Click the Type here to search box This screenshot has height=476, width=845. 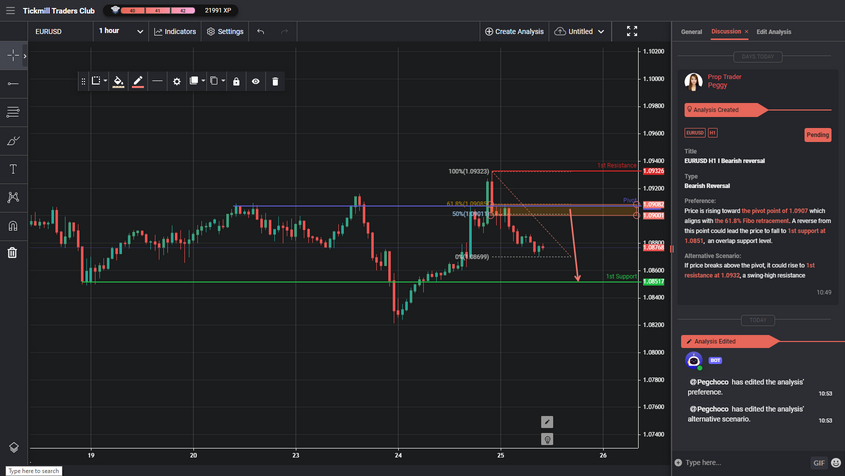(33, 471)
